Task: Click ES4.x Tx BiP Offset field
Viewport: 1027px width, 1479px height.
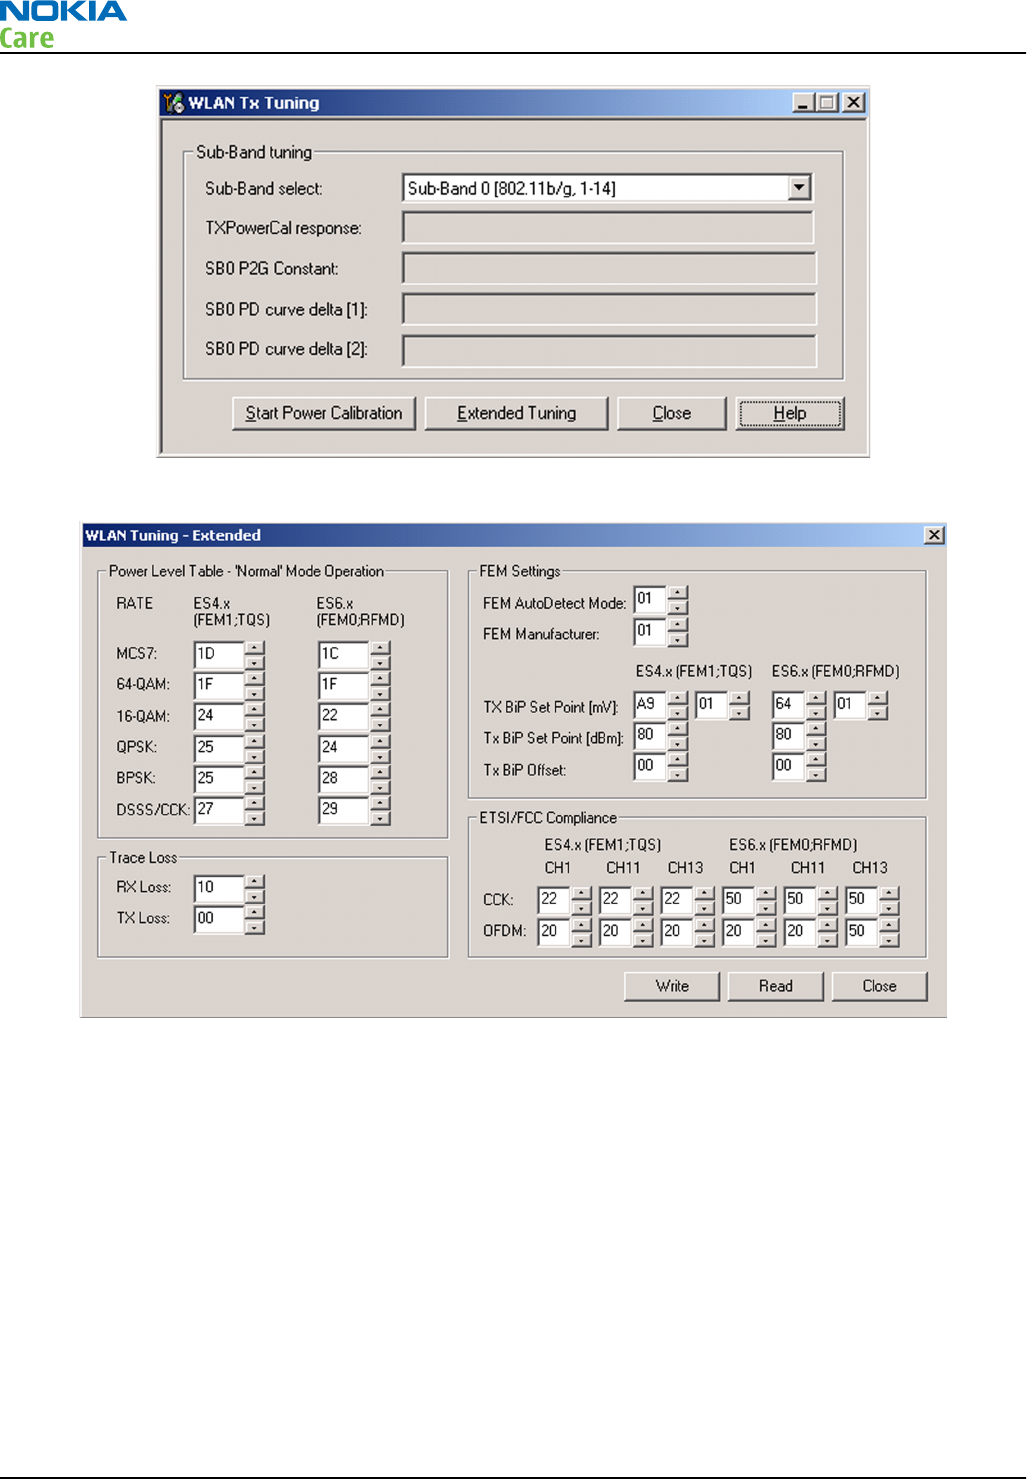Action: (650, 767)
